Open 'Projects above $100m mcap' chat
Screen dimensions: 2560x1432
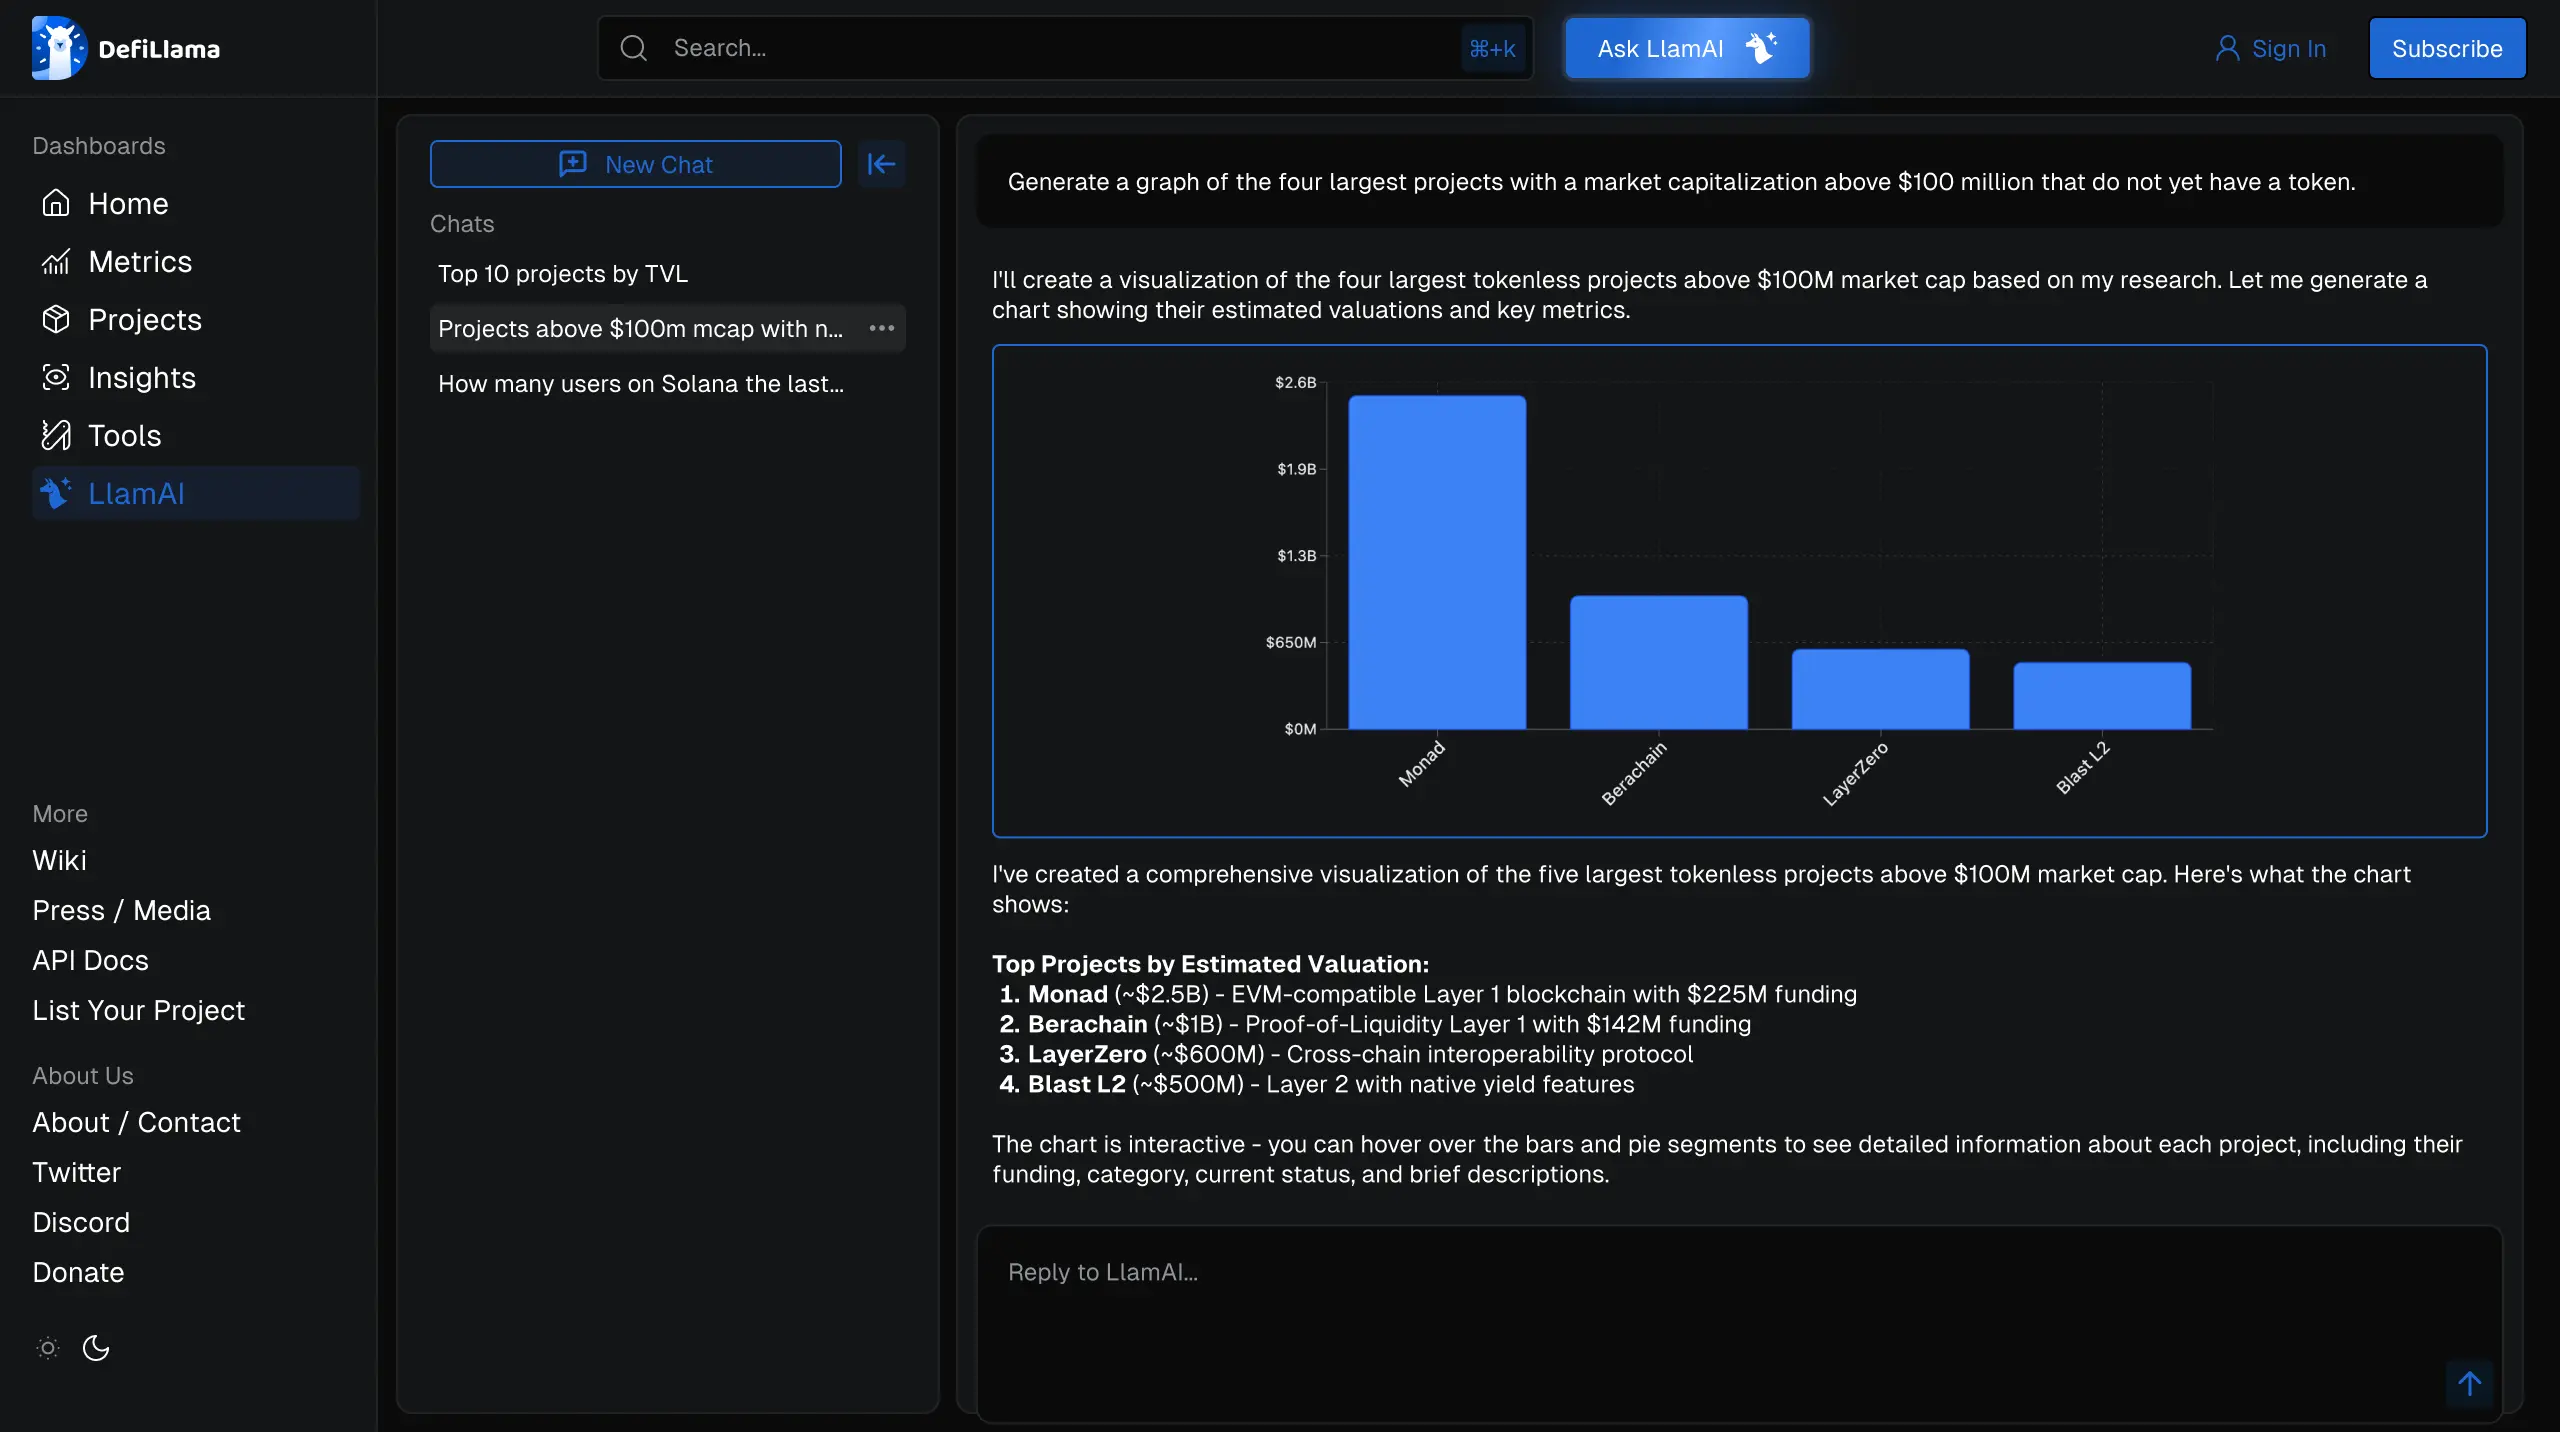[642, 328]
